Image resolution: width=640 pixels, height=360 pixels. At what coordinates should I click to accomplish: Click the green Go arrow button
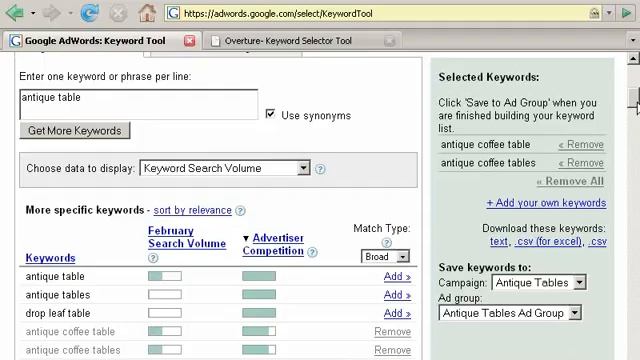click(x=626, y=13)
